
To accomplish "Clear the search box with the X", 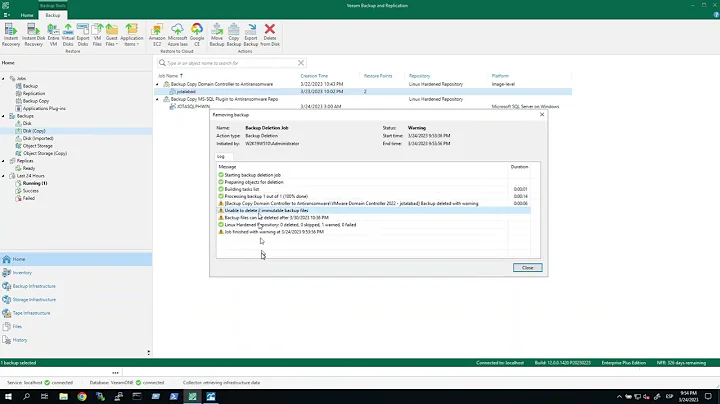I will (301, 63).
